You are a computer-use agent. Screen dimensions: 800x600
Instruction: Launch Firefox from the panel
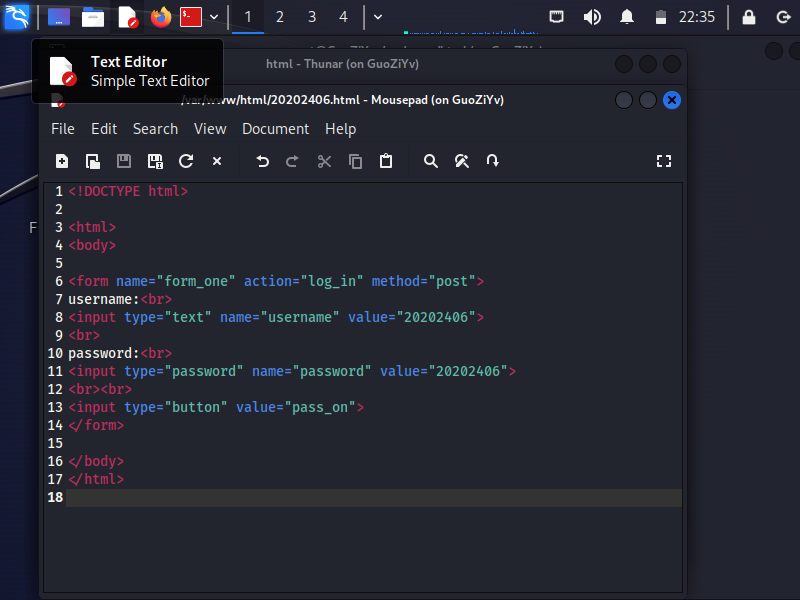coord(161,17)
